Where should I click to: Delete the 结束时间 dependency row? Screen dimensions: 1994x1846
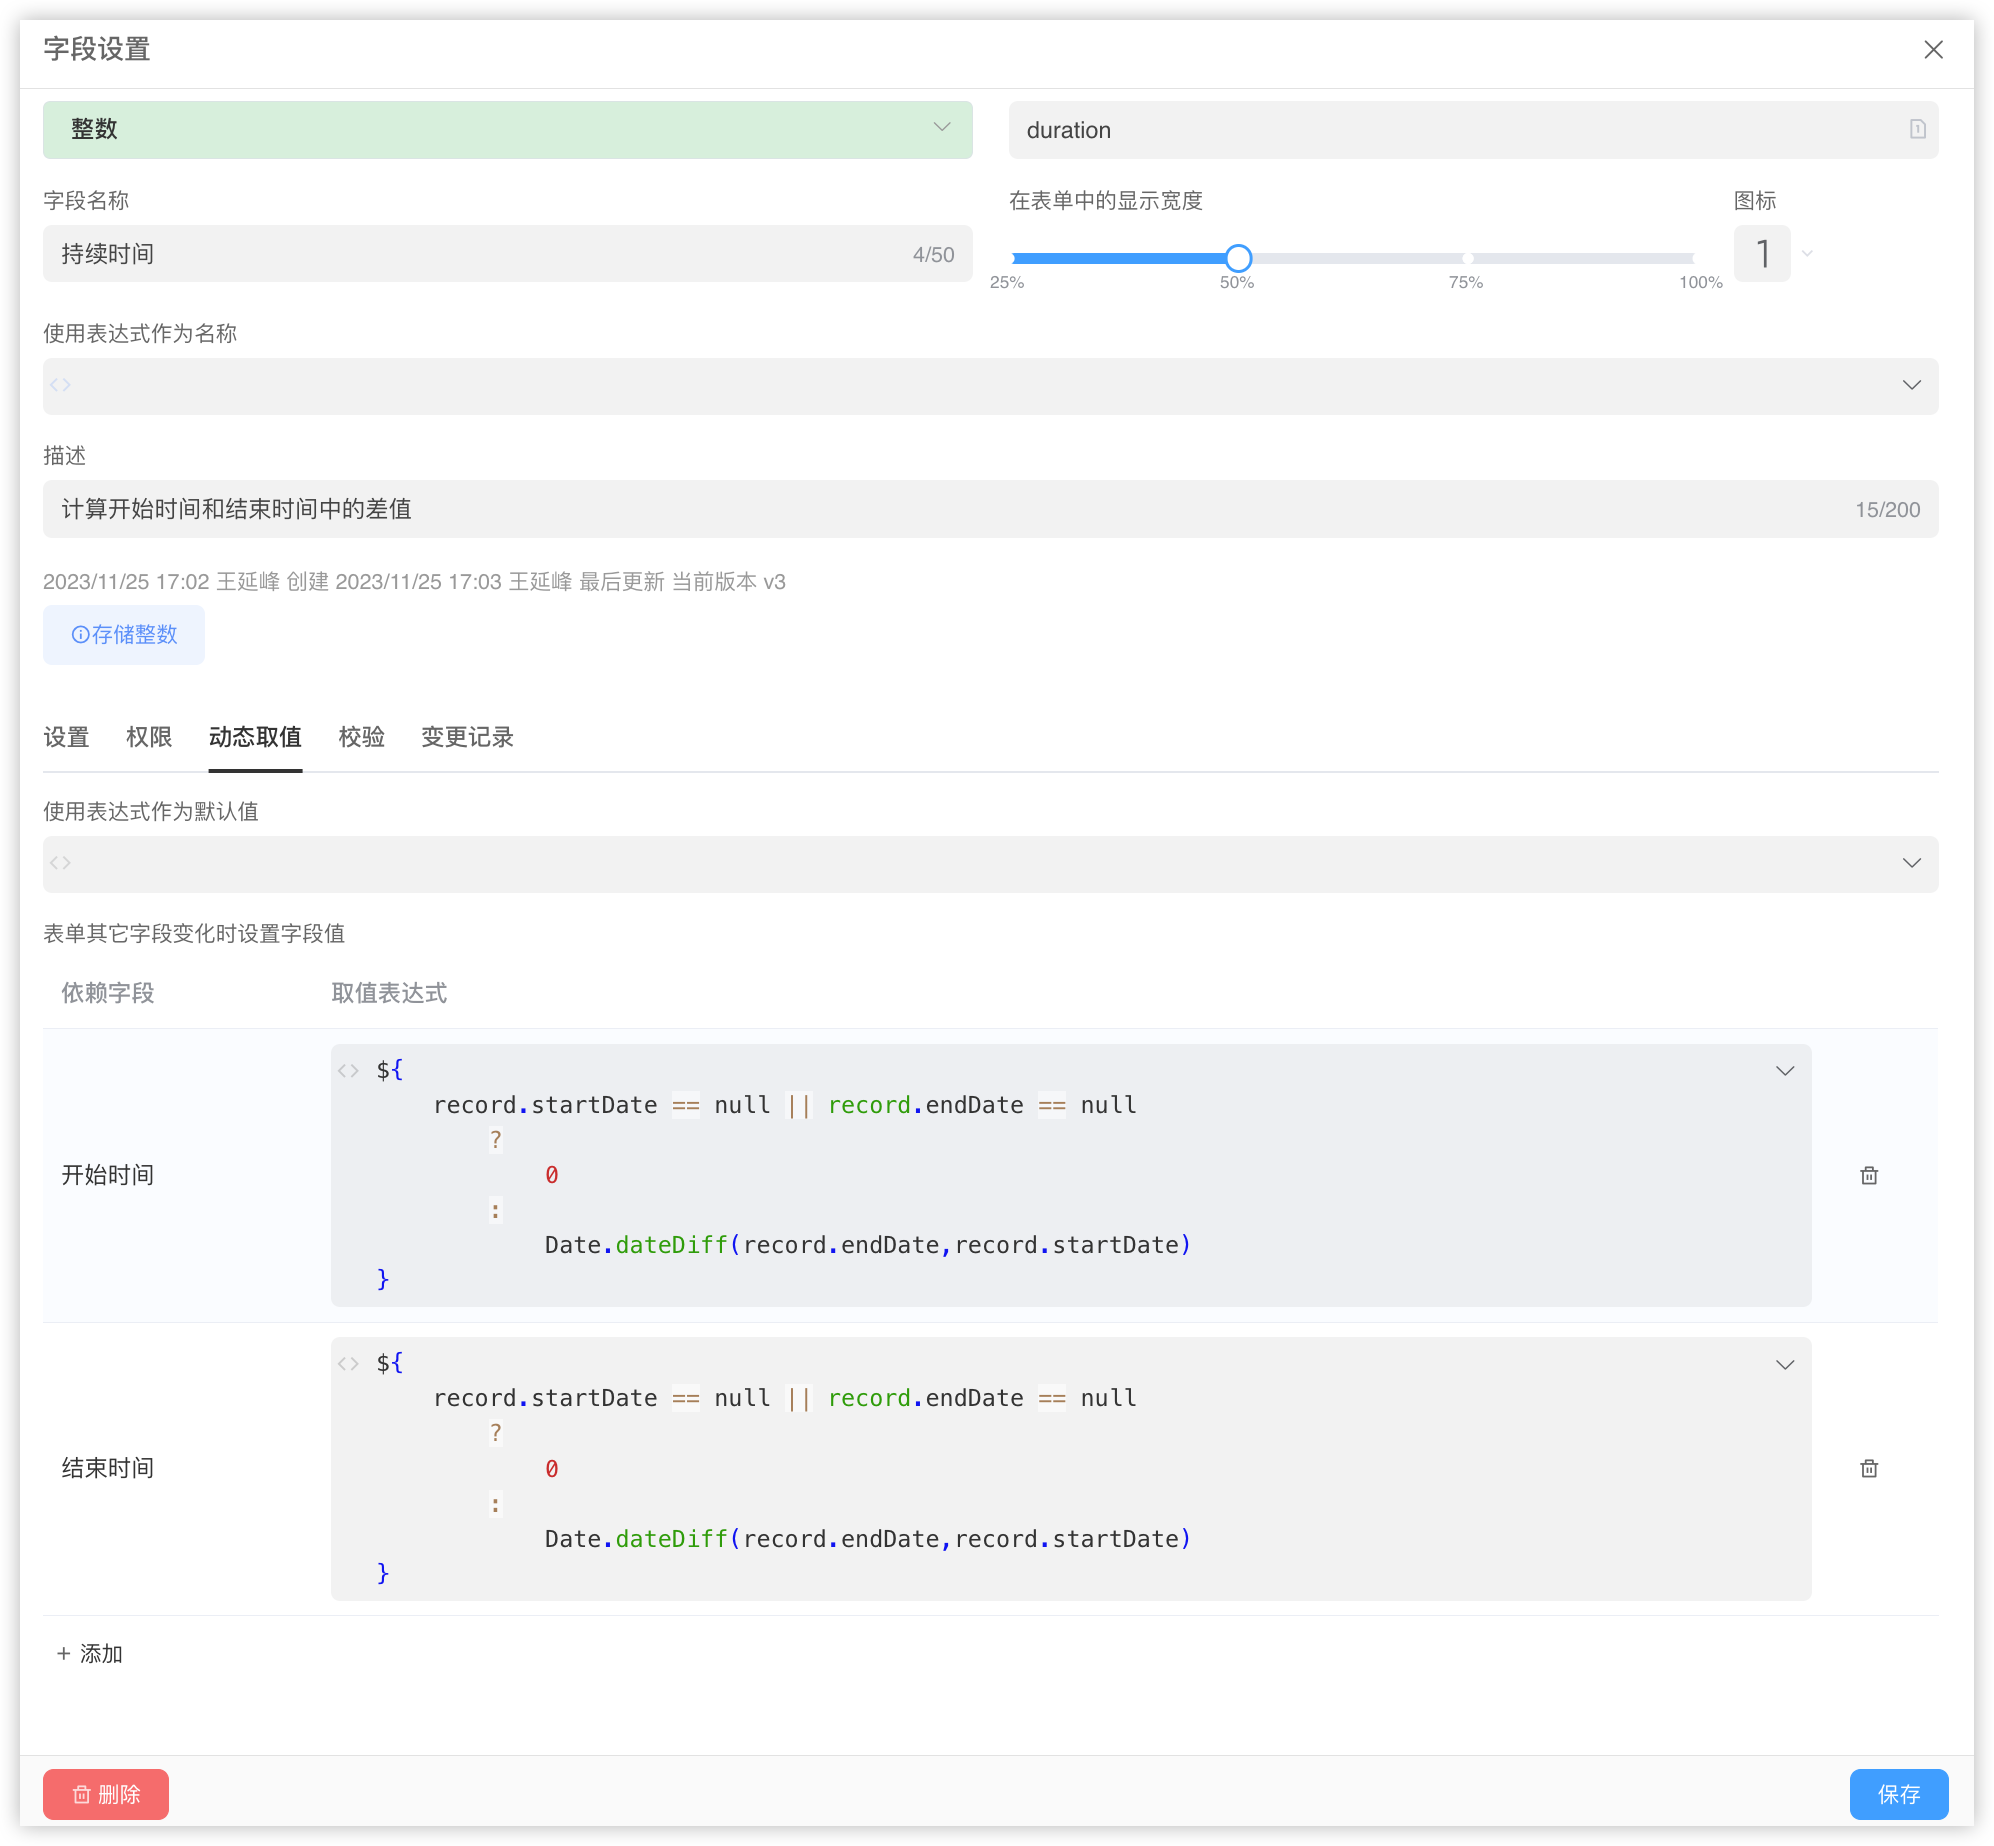(1868, 1468)
